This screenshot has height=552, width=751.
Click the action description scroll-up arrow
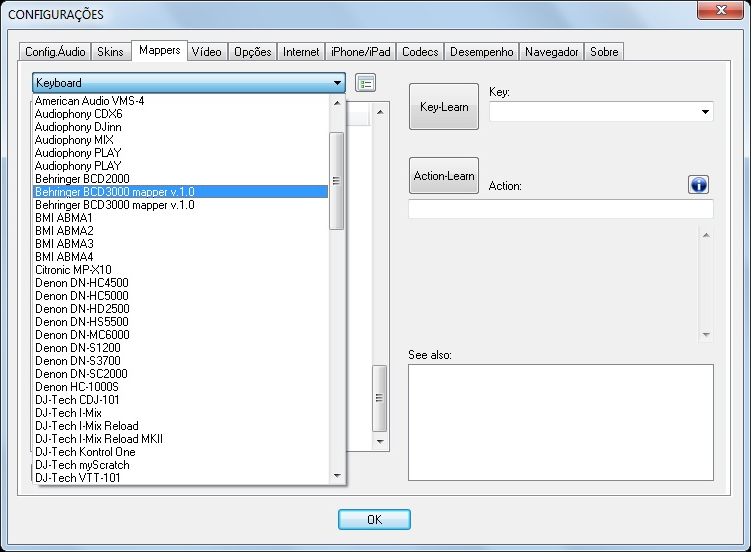point(706,235)
